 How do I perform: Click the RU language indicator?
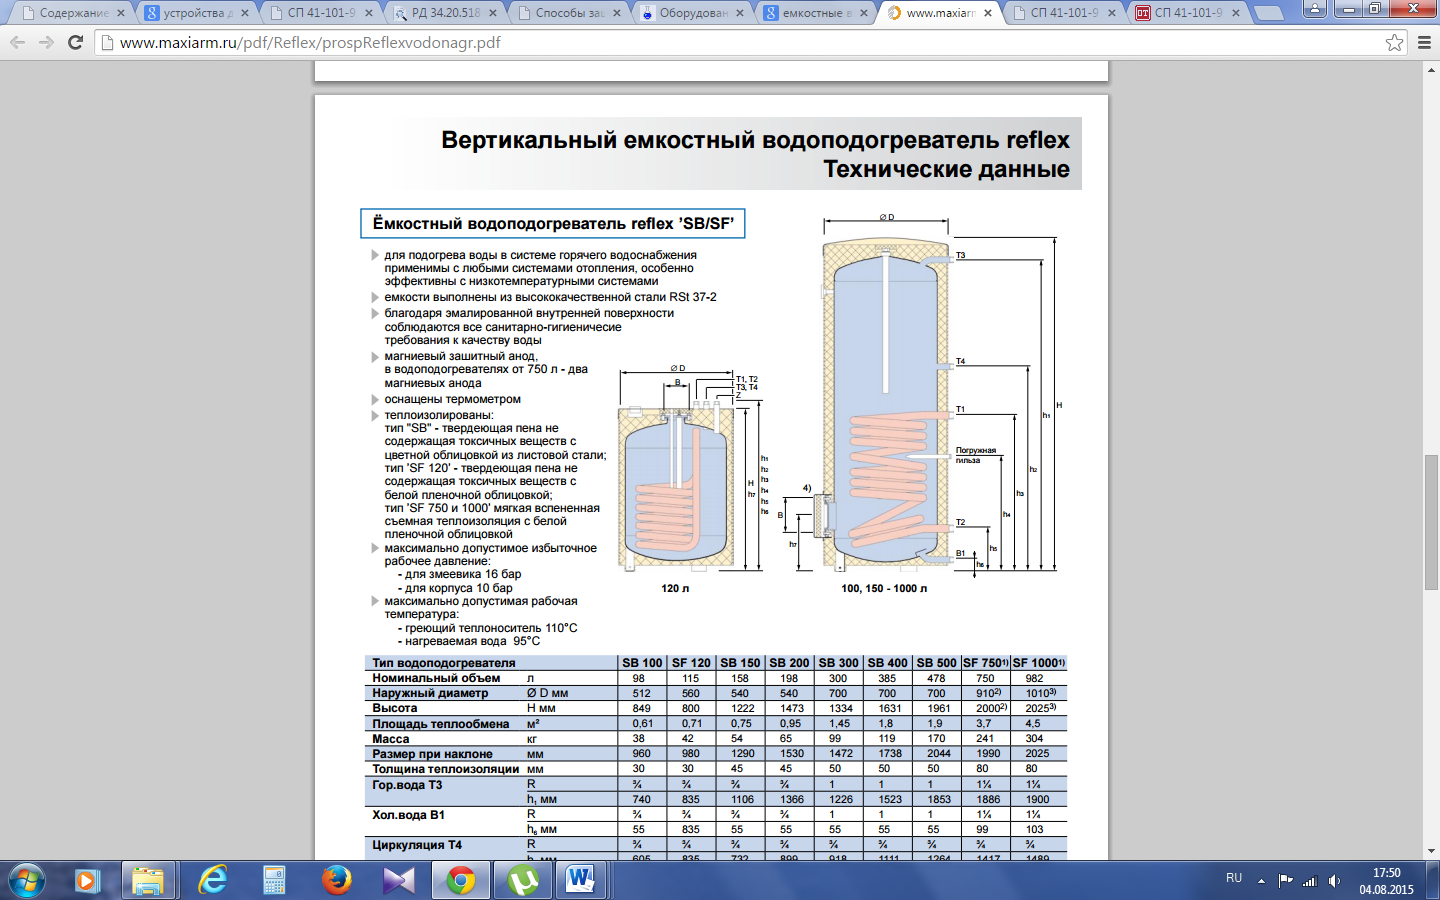(1234, 878)
